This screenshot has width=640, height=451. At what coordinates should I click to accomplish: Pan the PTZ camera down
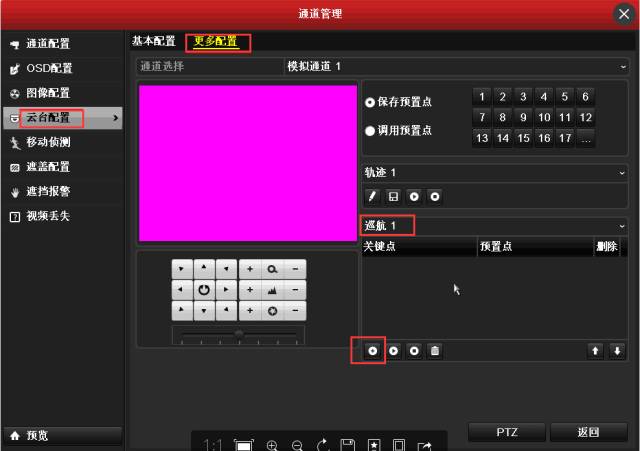tap(204, 311)
